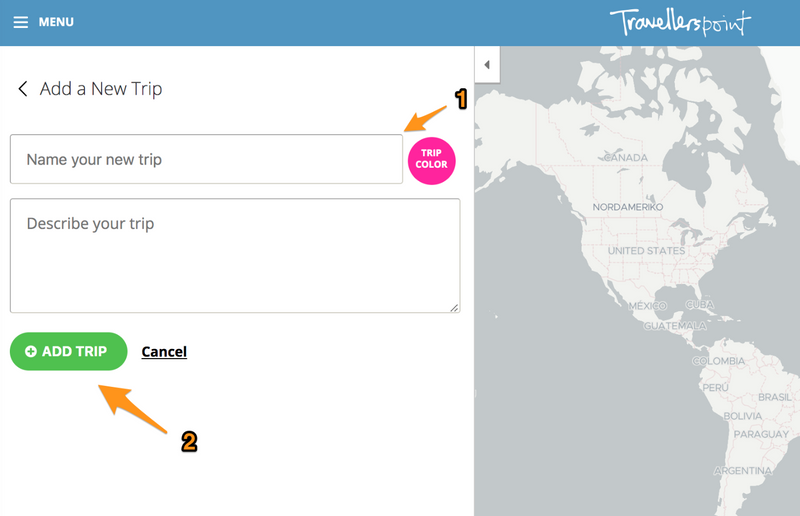The image size is (800, 516).
Task: Click the plus icon inside Add Trip
Action: pyautogui.click(x=31, y=352)
